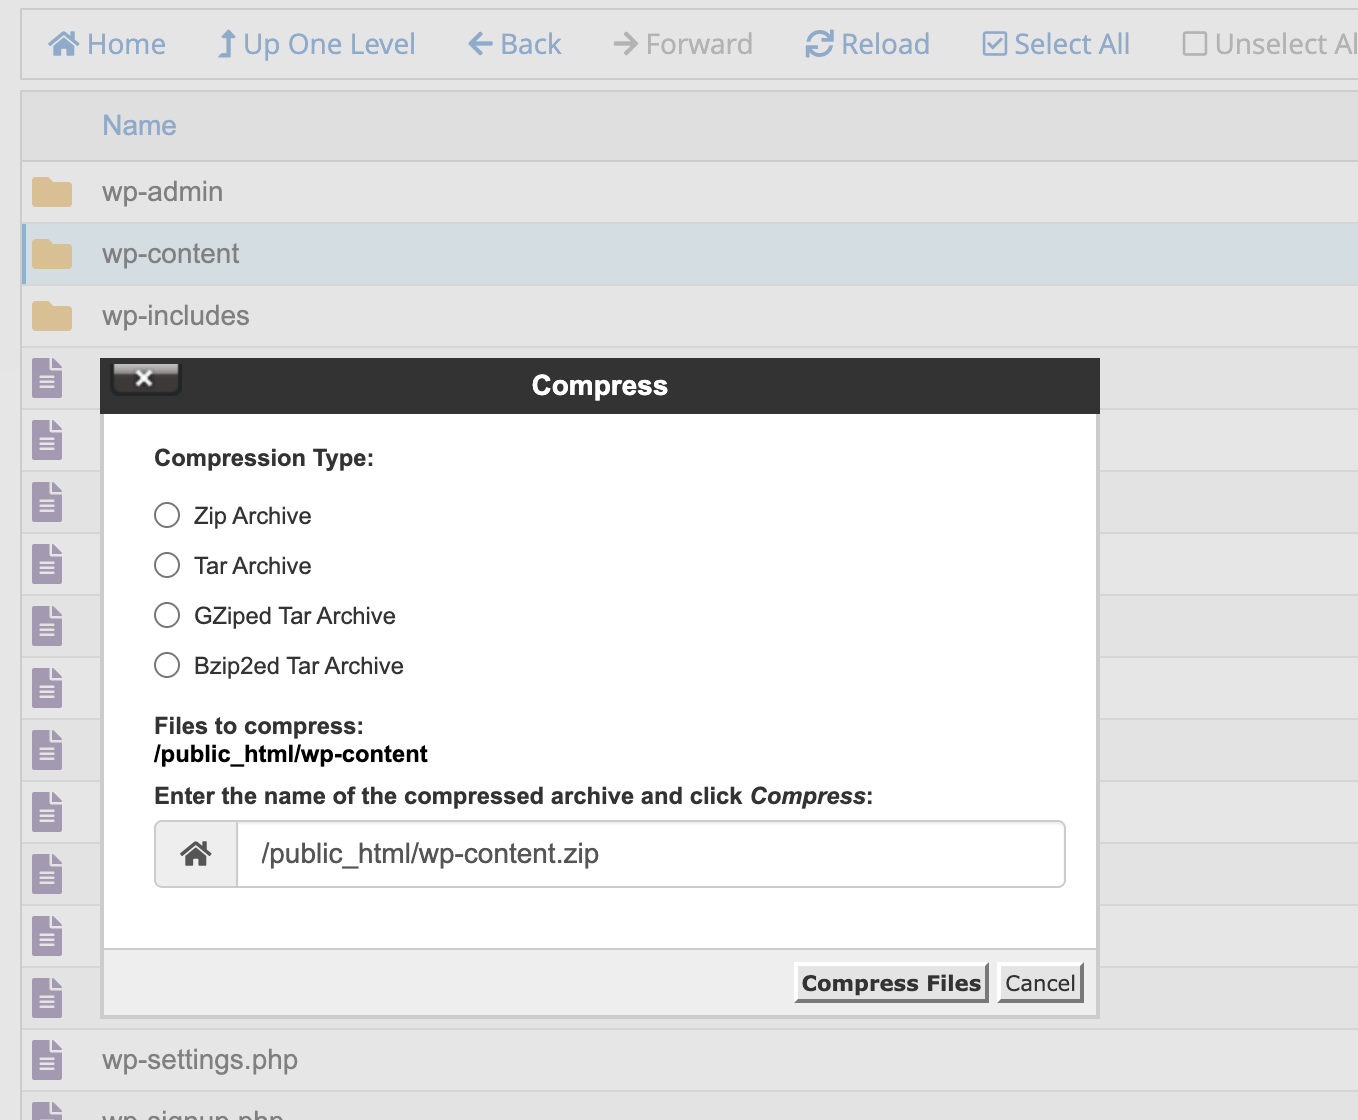The height and width of the screenshot is (1120, 1358).
Task: Select Zip Archive compression type
Action: (x=167, y=516)
